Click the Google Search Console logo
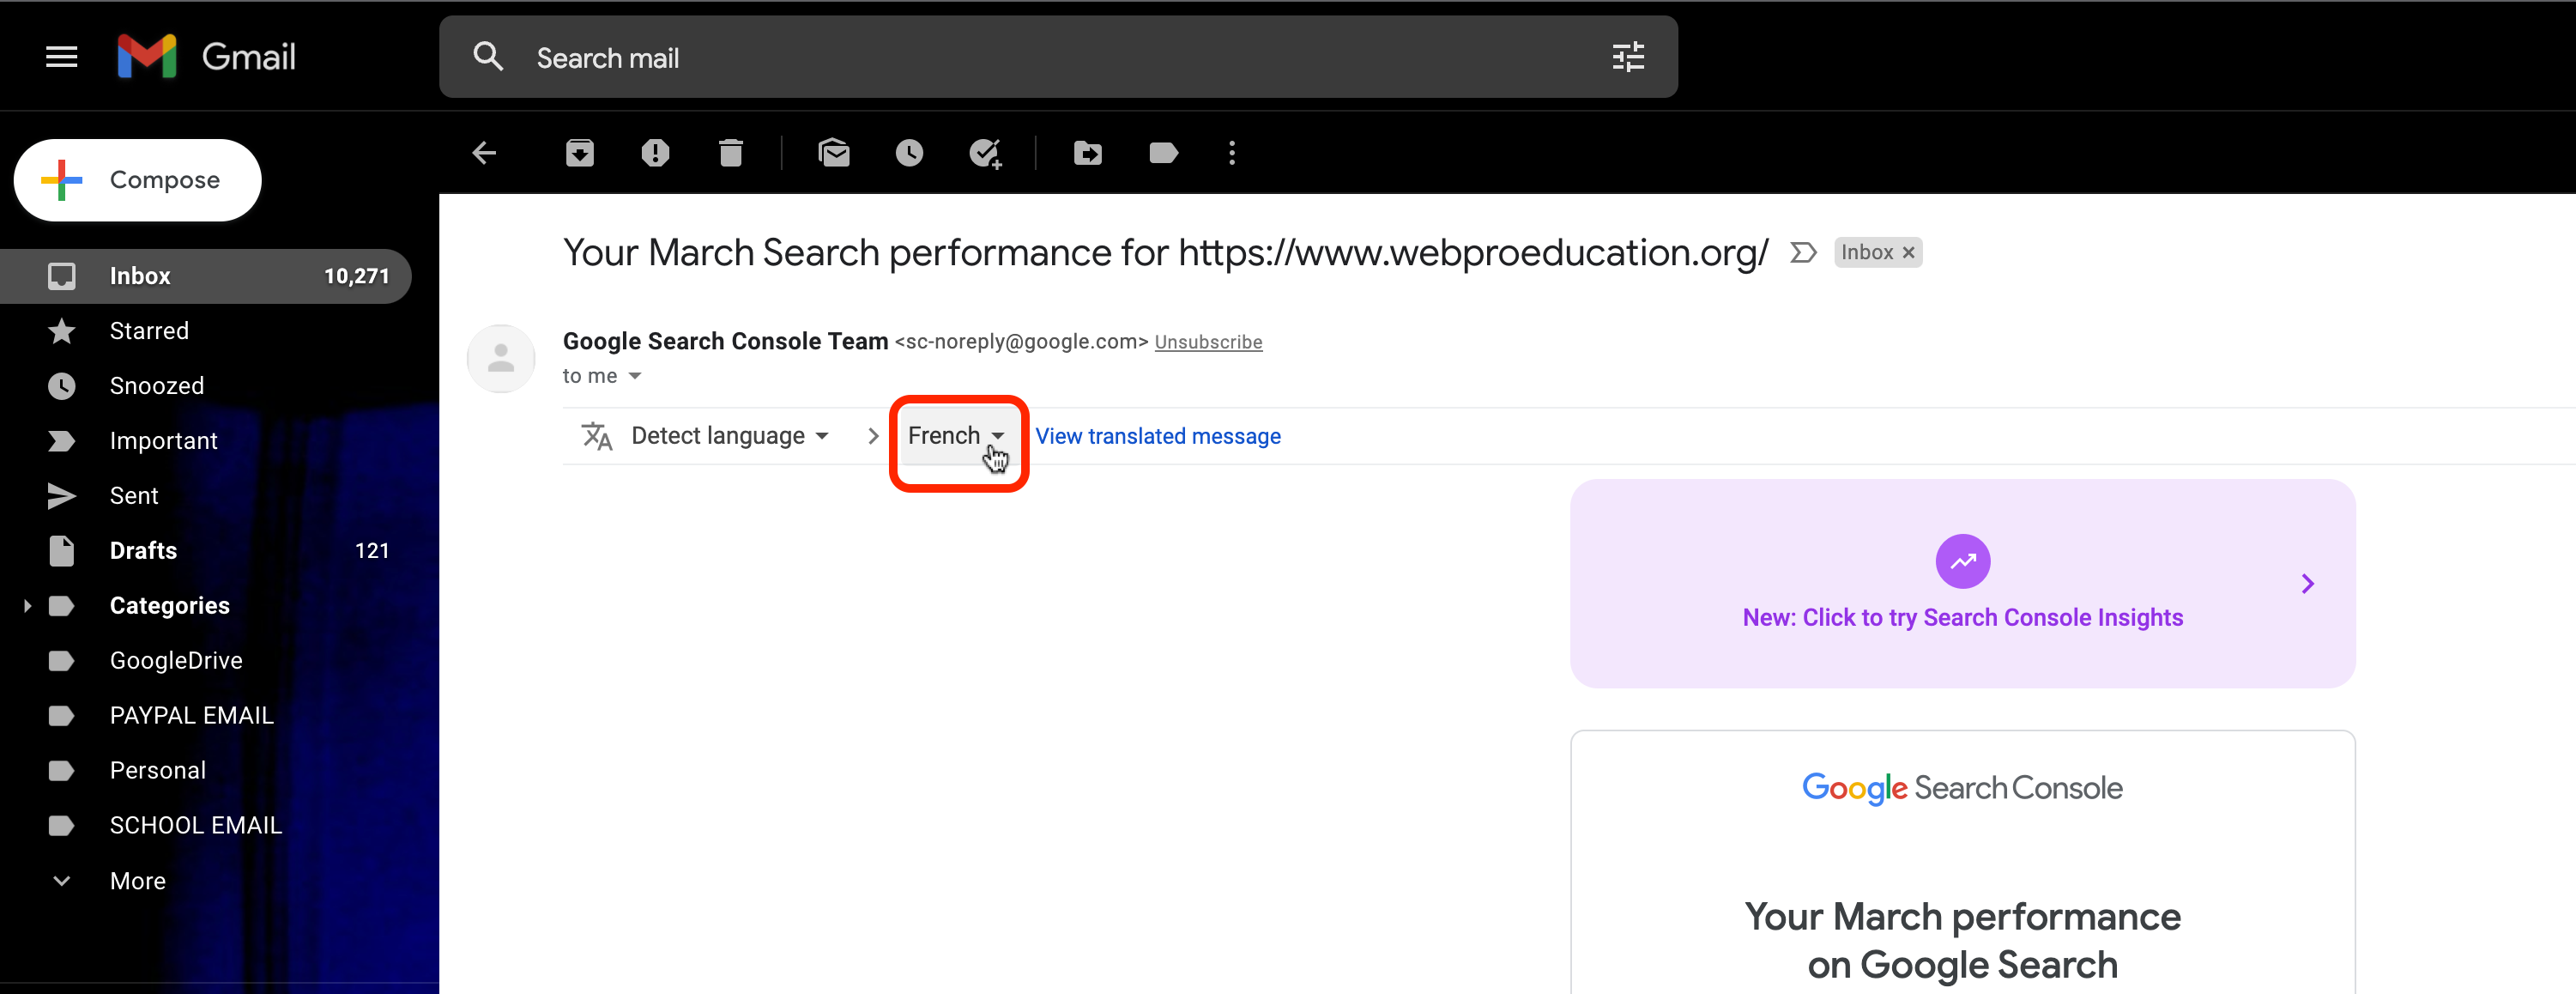The width and height of the screenshot is (2576, 994). [x=1962, y=788]
